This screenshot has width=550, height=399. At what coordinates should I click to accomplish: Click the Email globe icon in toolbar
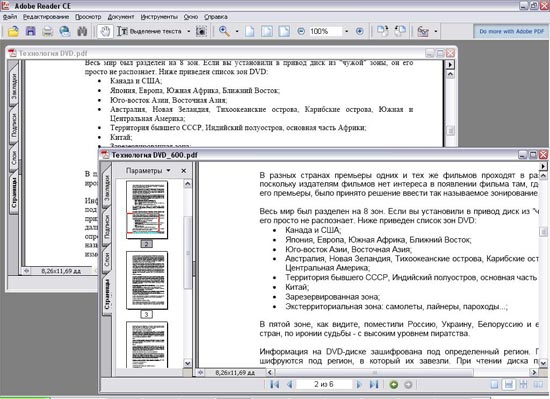[65, 32]
